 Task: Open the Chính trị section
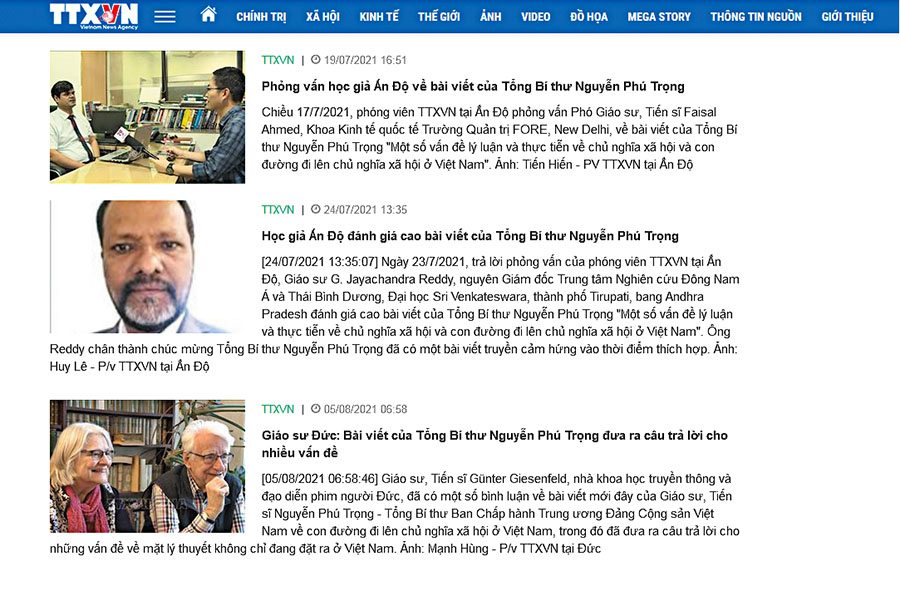point(261,17)
